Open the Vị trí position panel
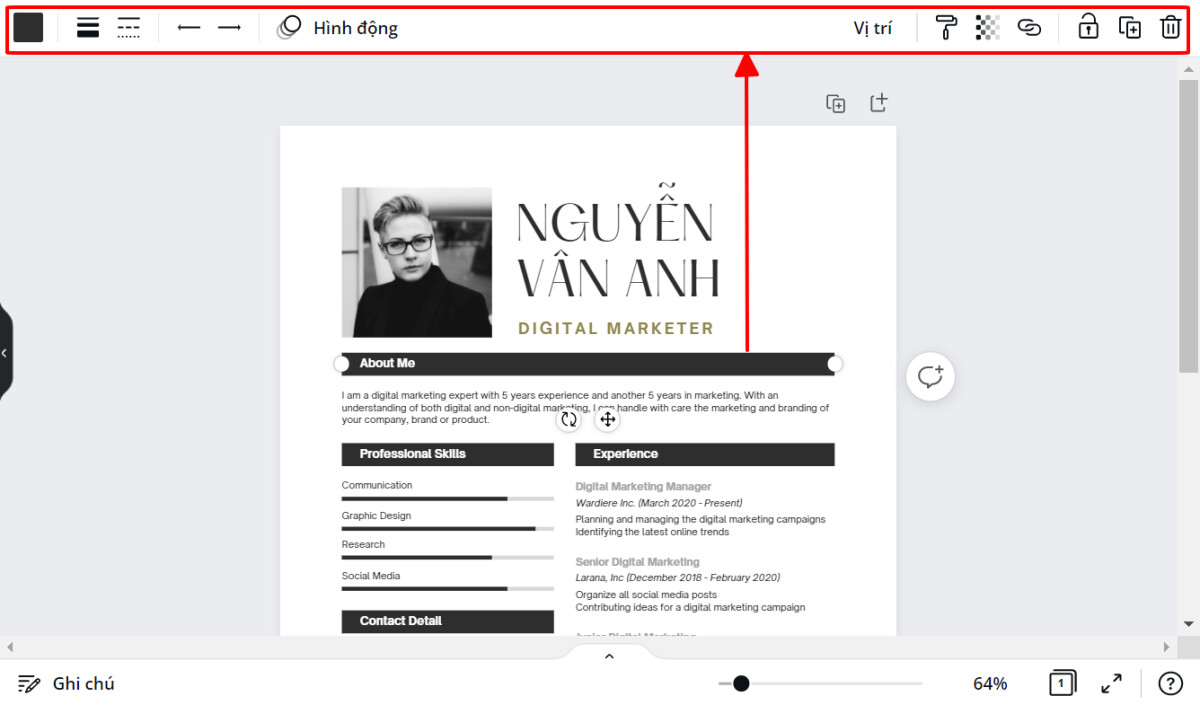1200x705 pixels. click(873, 28)
